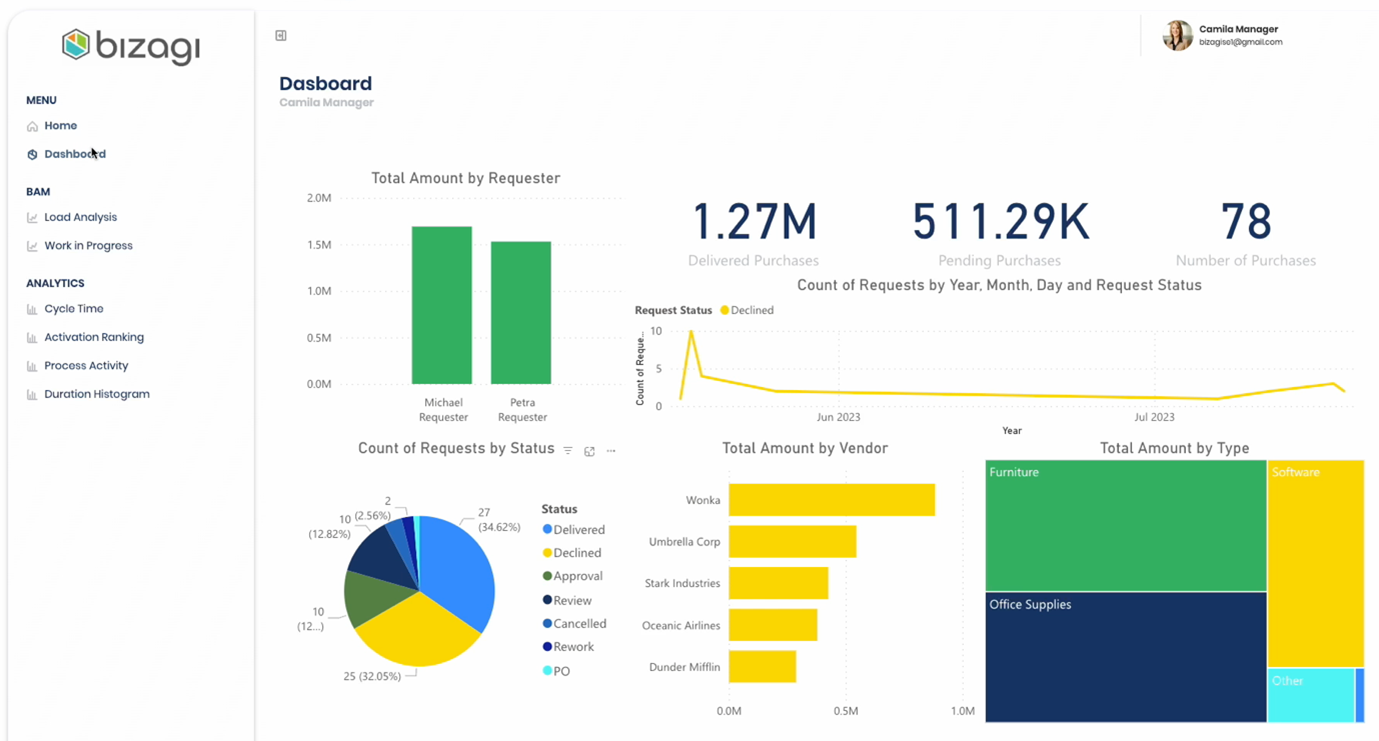The image size is (1379, 741).
Task: Go to Activation Ranking analytics
Action: click(93, 338)
